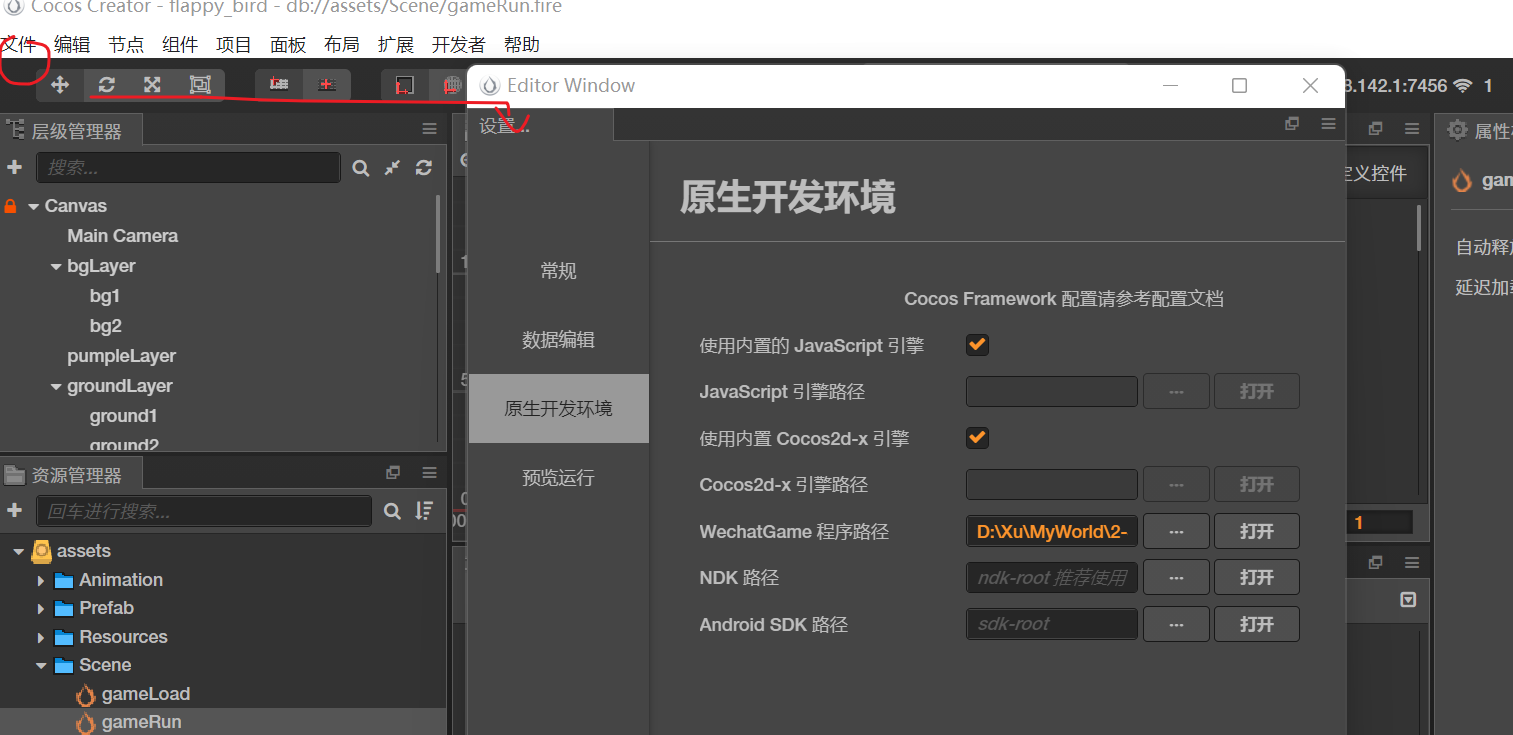
Task: Open the 层级管理器 panel menu
Action: (x=429, y=129)
